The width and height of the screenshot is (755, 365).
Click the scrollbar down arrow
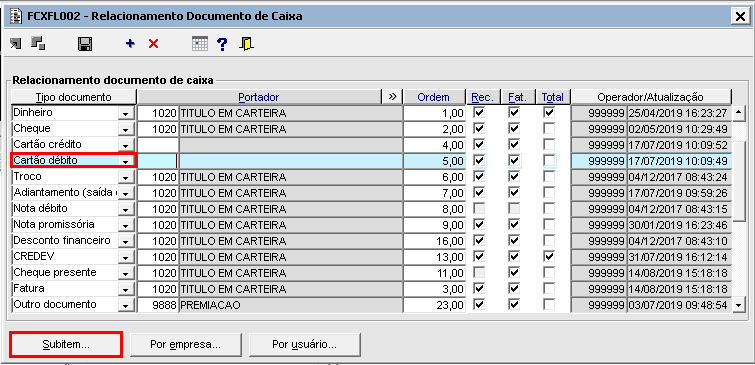coord(739,305)
